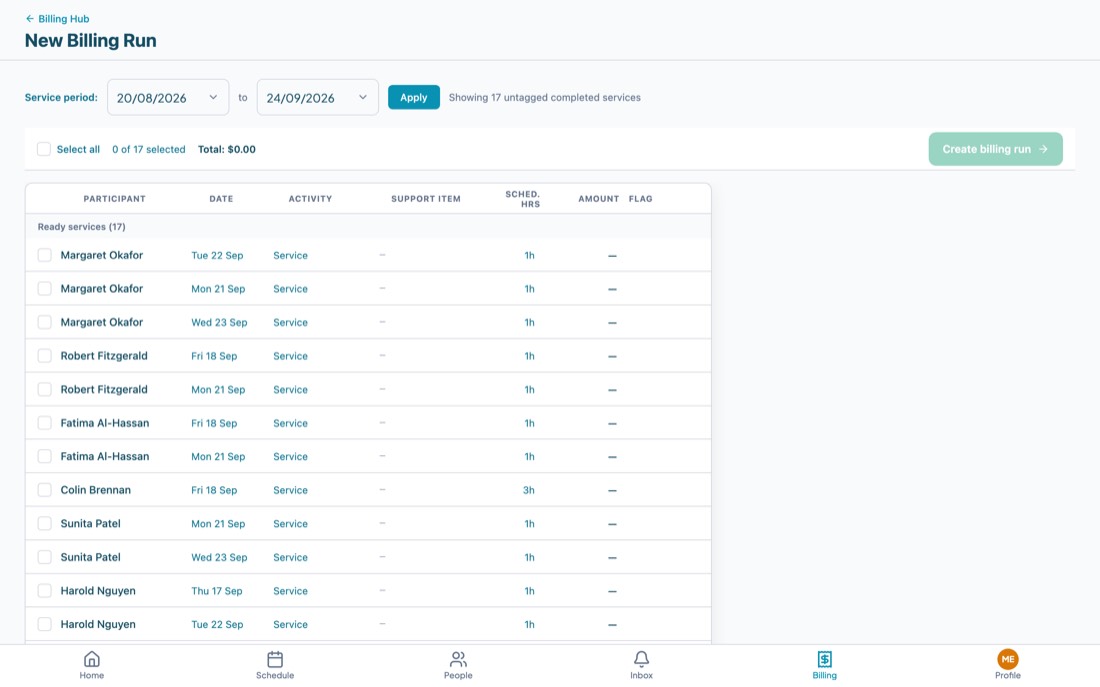Click the SCHED. HRS column header
This screenshot has height=687, width=1100.
[x=523, y=199]
